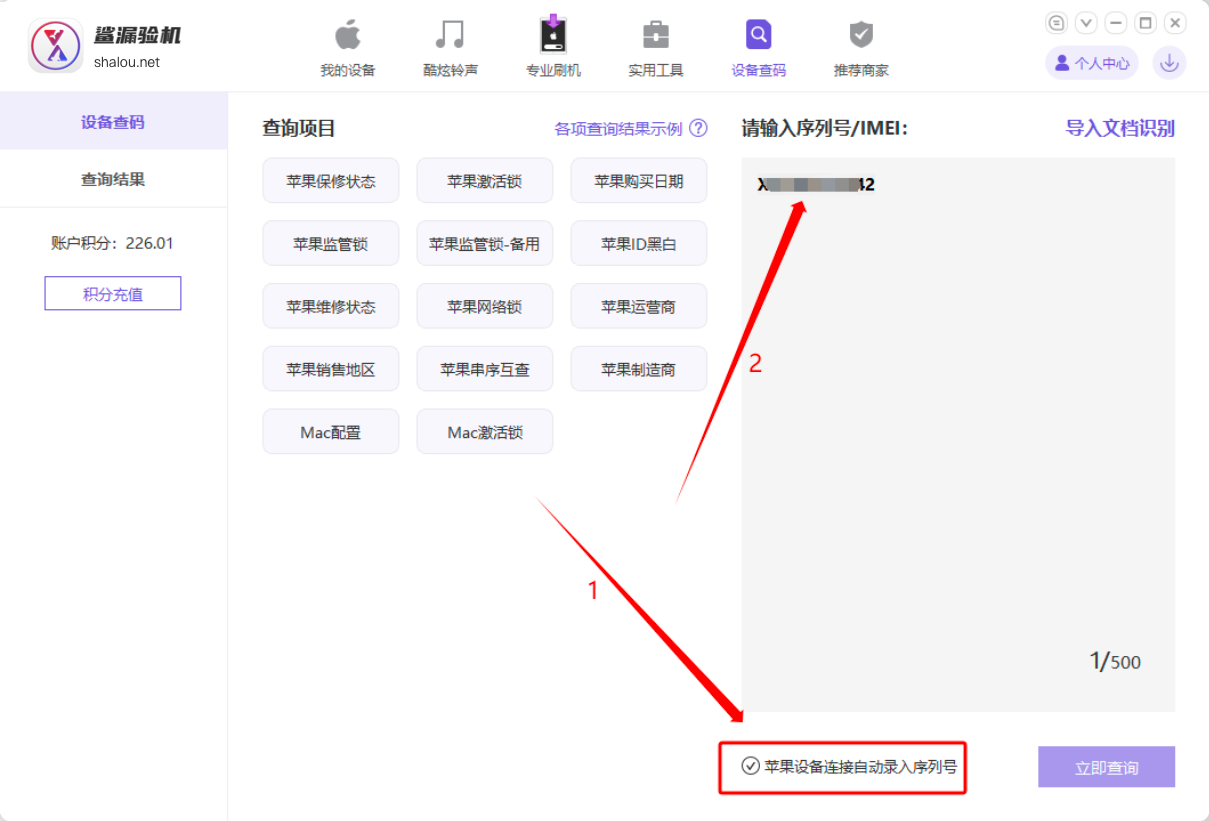Open the 专业刷机 flashing tool
Image resolution: width=1209 pixels, height=821 pixels.
pos(553,45)
